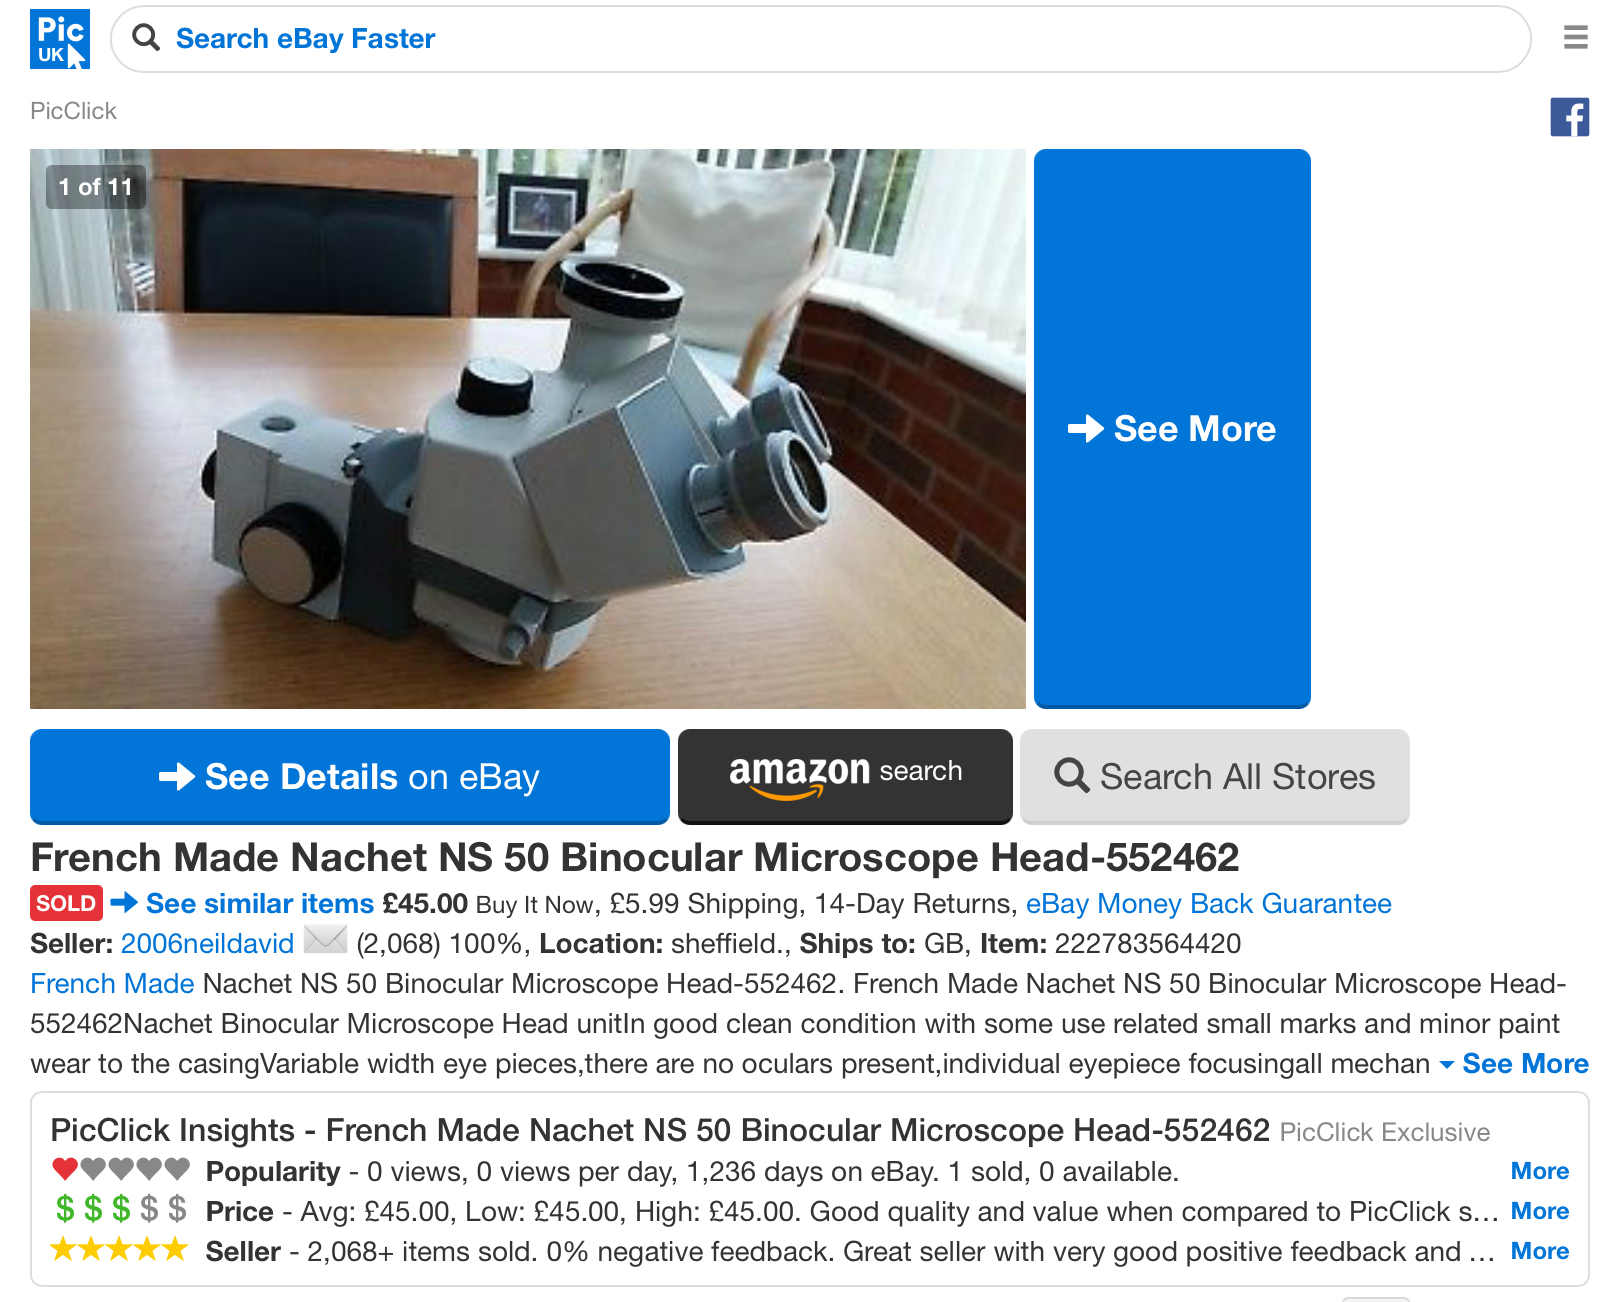Expand Popularity insight with More
This screenshot has width=1620, height=1302.
click(1540, 1170)
